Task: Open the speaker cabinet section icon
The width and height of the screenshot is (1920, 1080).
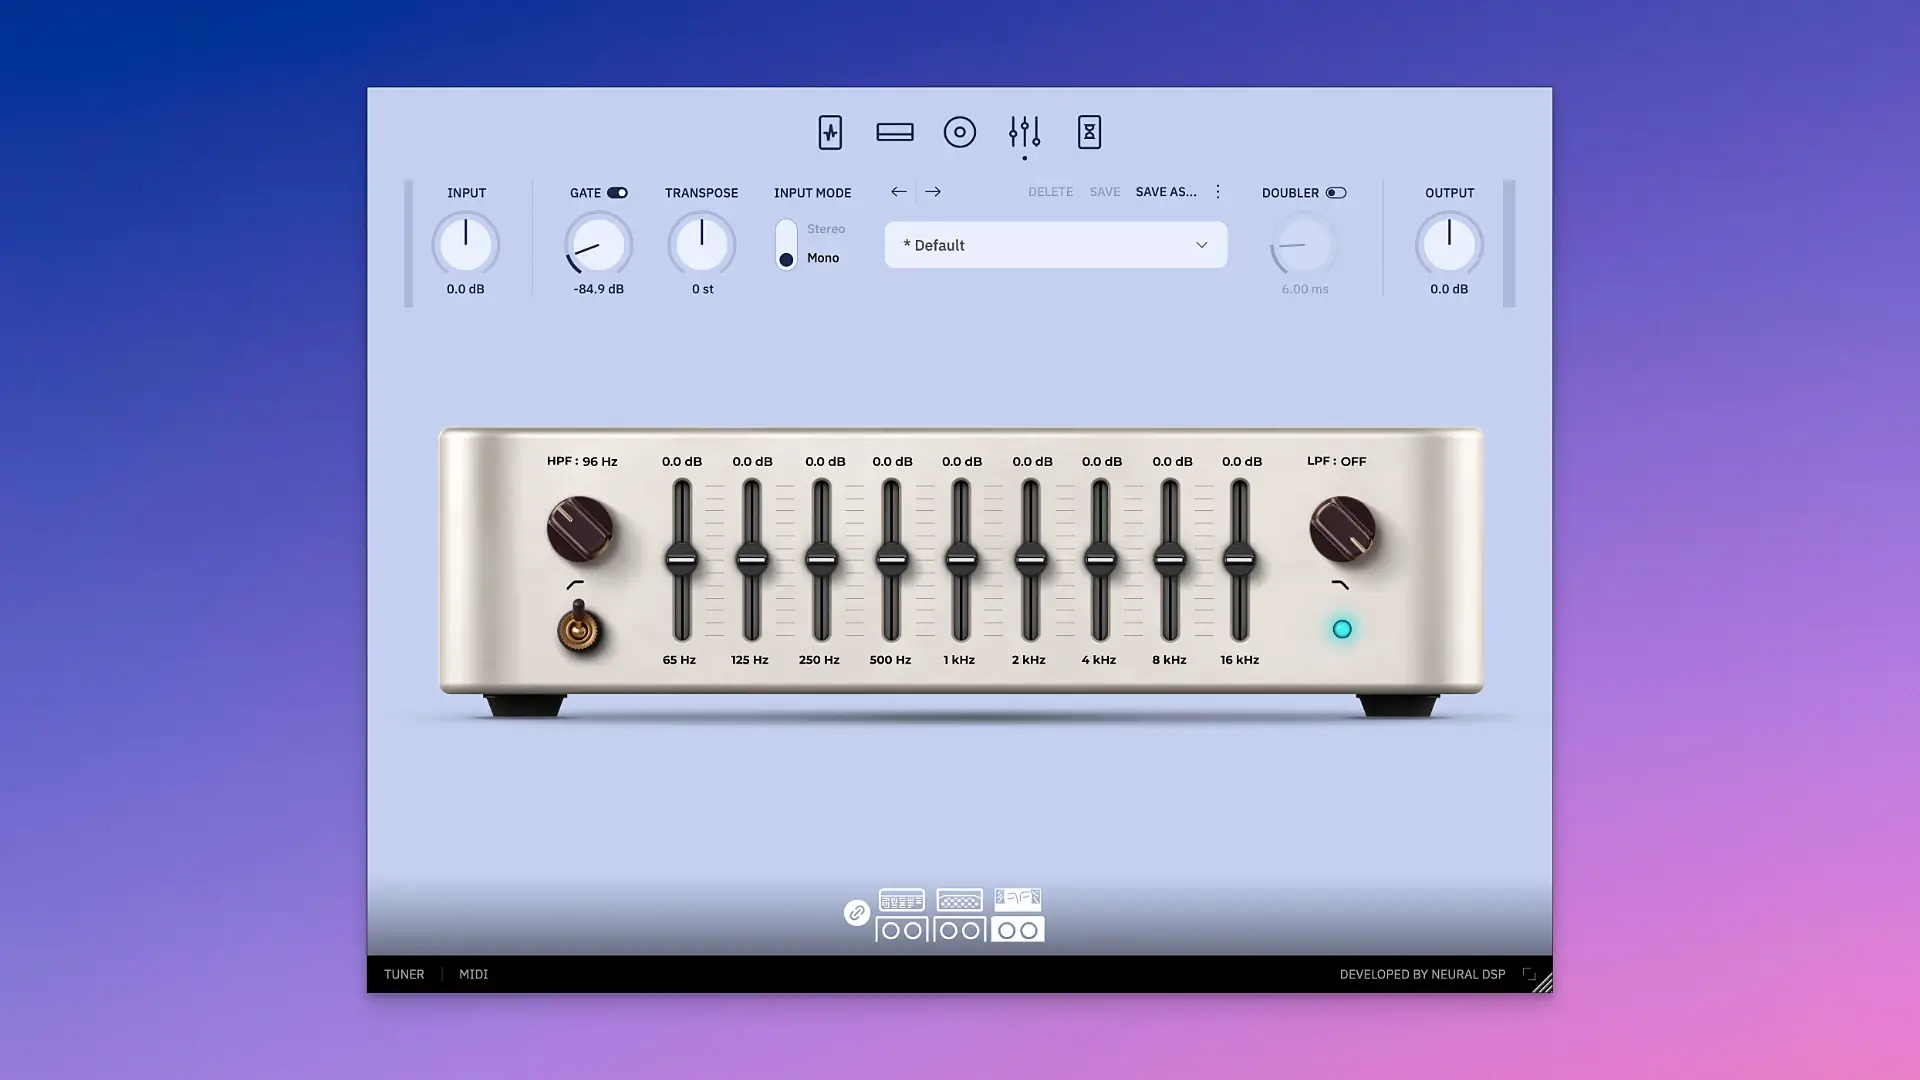Action: click(960, 131)
